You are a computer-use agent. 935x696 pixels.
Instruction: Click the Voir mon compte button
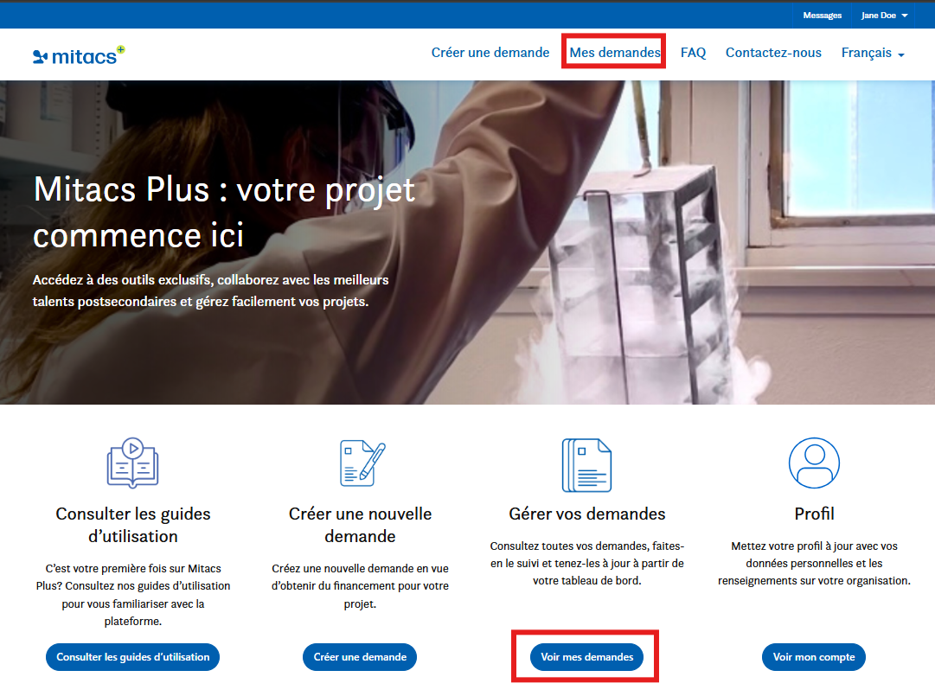(814, 657)
